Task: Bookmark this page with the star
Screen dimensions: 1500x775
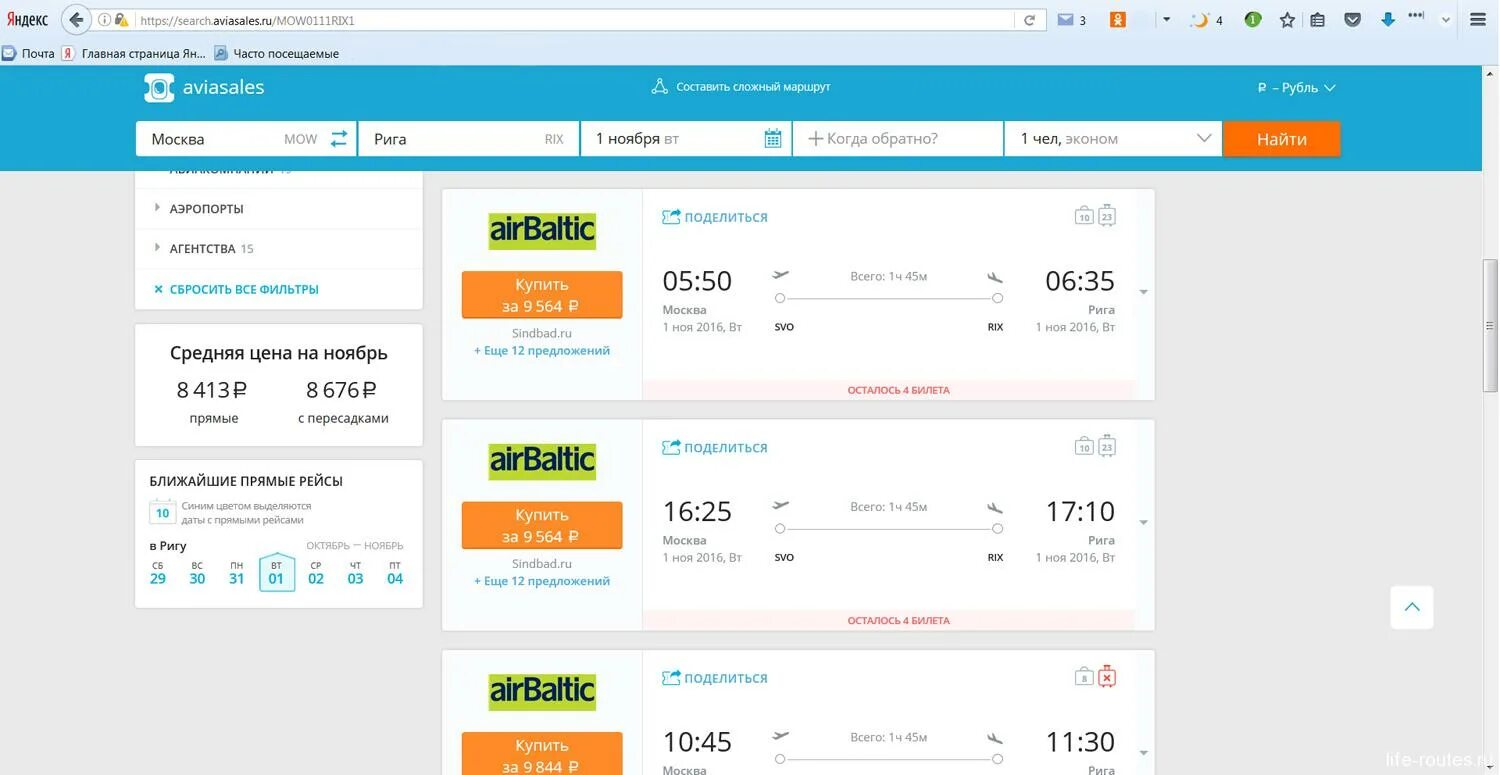Action: tap(1287, 20)
